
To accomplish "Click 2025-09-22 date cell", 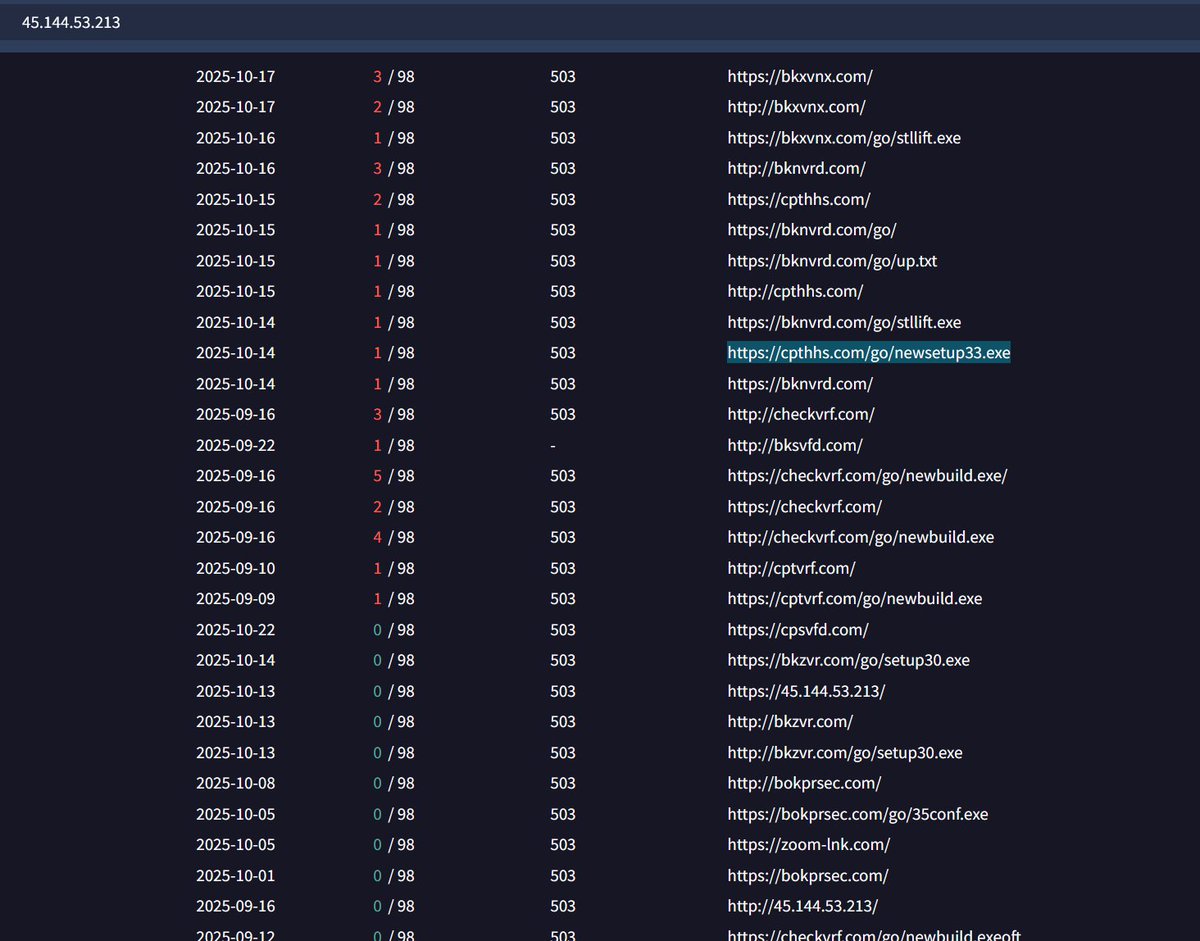I will pos(236,445).
